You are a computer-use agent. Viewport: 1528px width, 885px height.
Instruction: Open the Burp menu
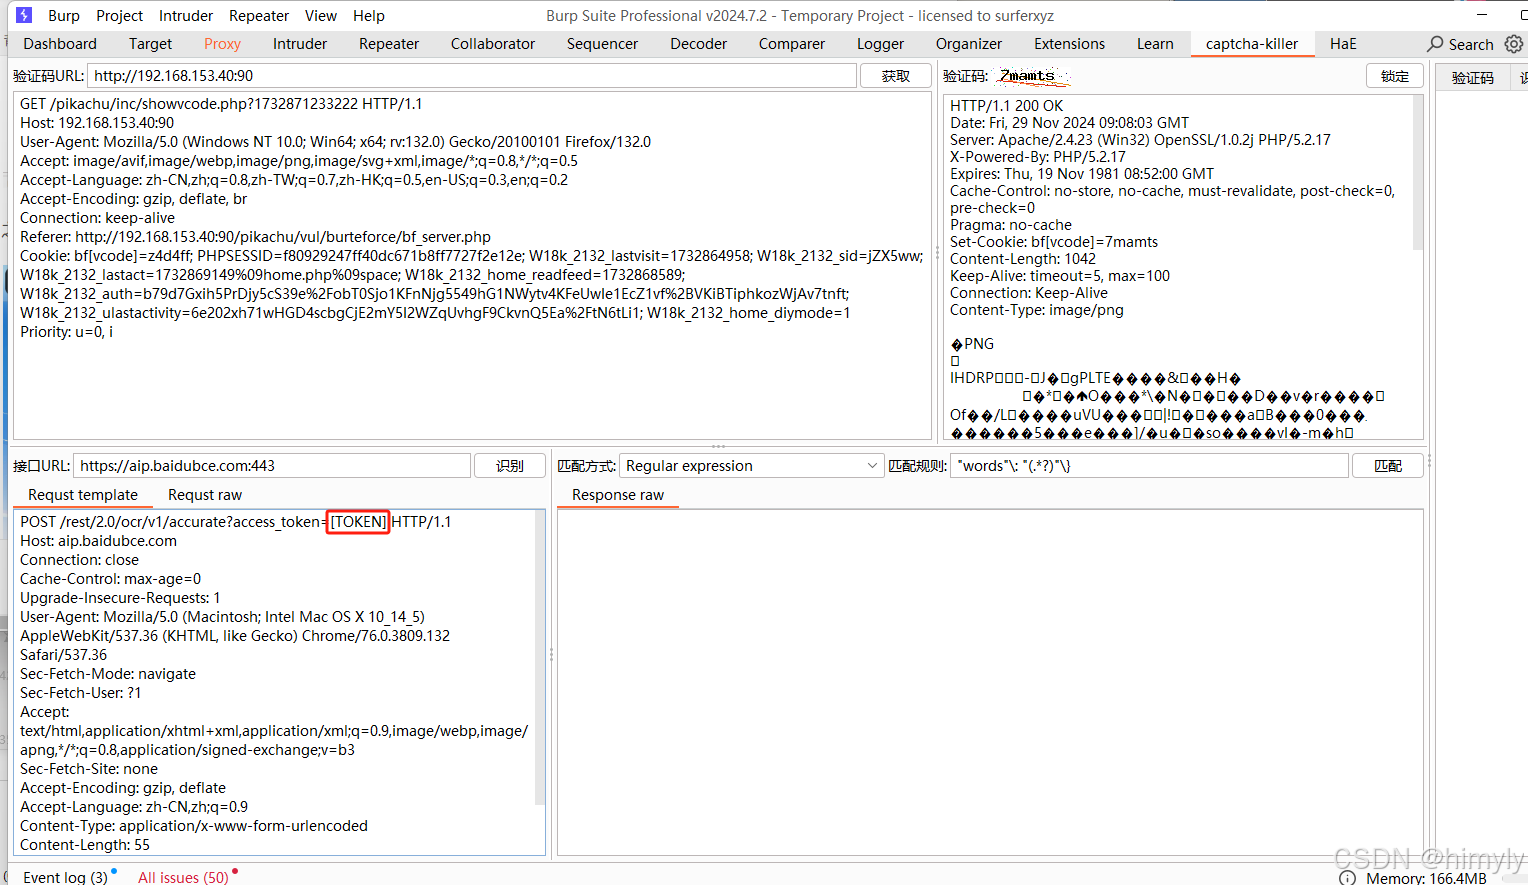pyautogui.click(x=64, y=16)
